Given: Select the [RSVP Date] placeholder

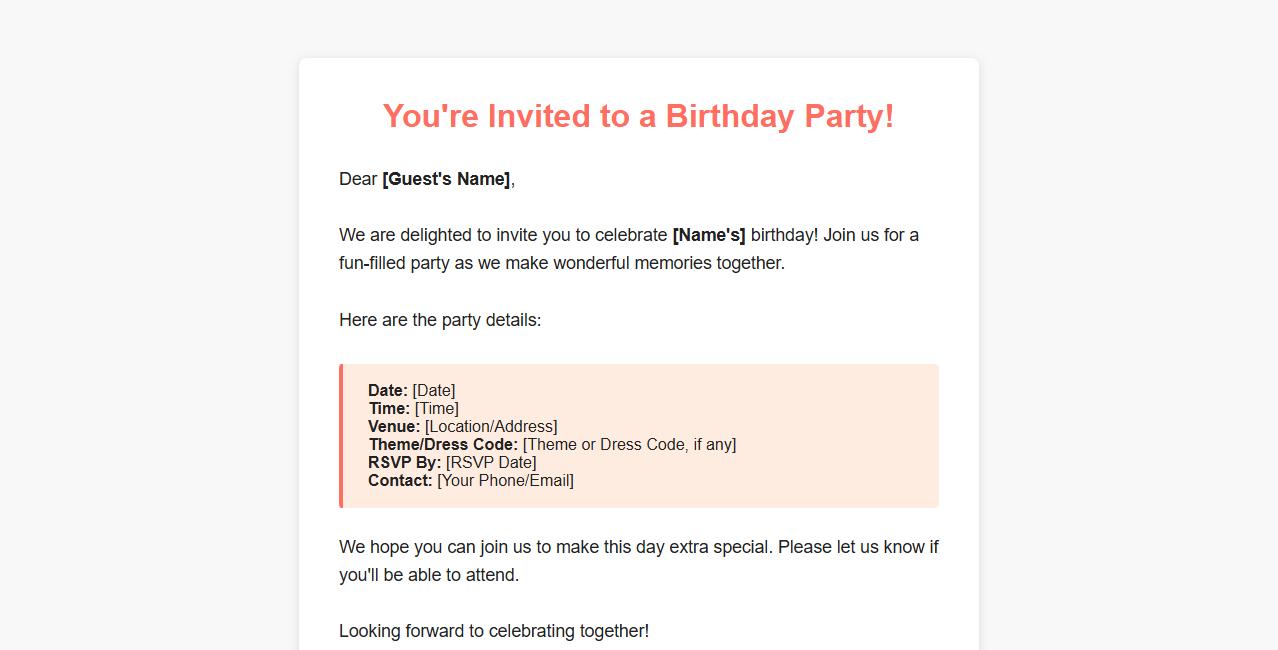Looking at the screenshot, I should 491,463.
